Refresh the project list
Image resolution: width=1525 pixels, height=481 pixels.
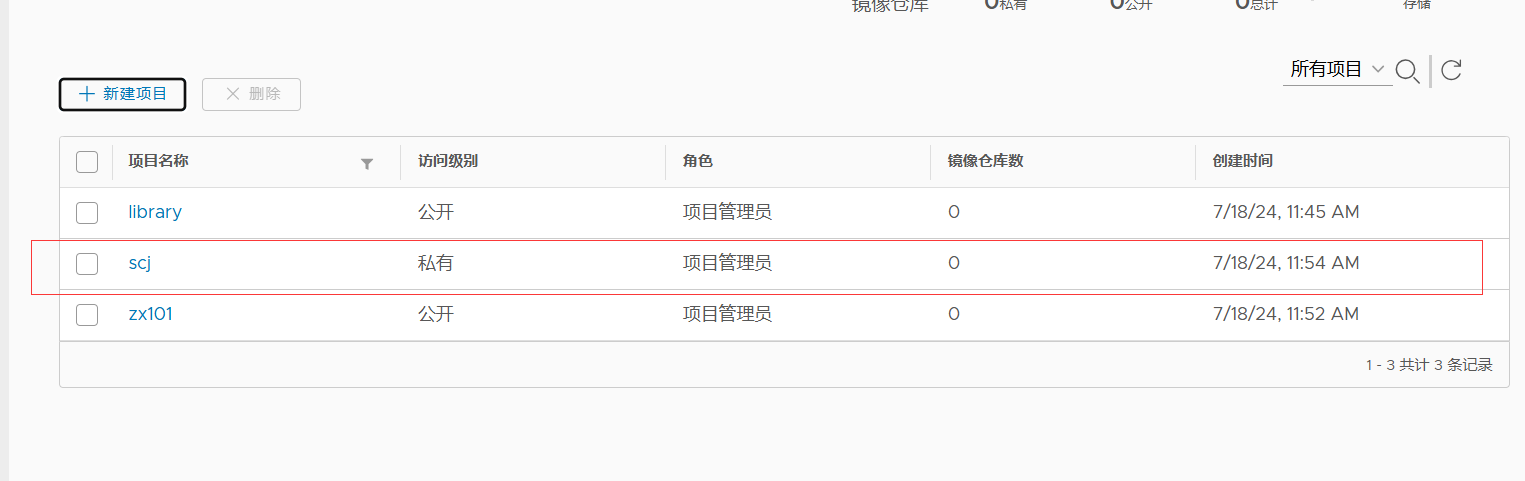[1451, 70]
